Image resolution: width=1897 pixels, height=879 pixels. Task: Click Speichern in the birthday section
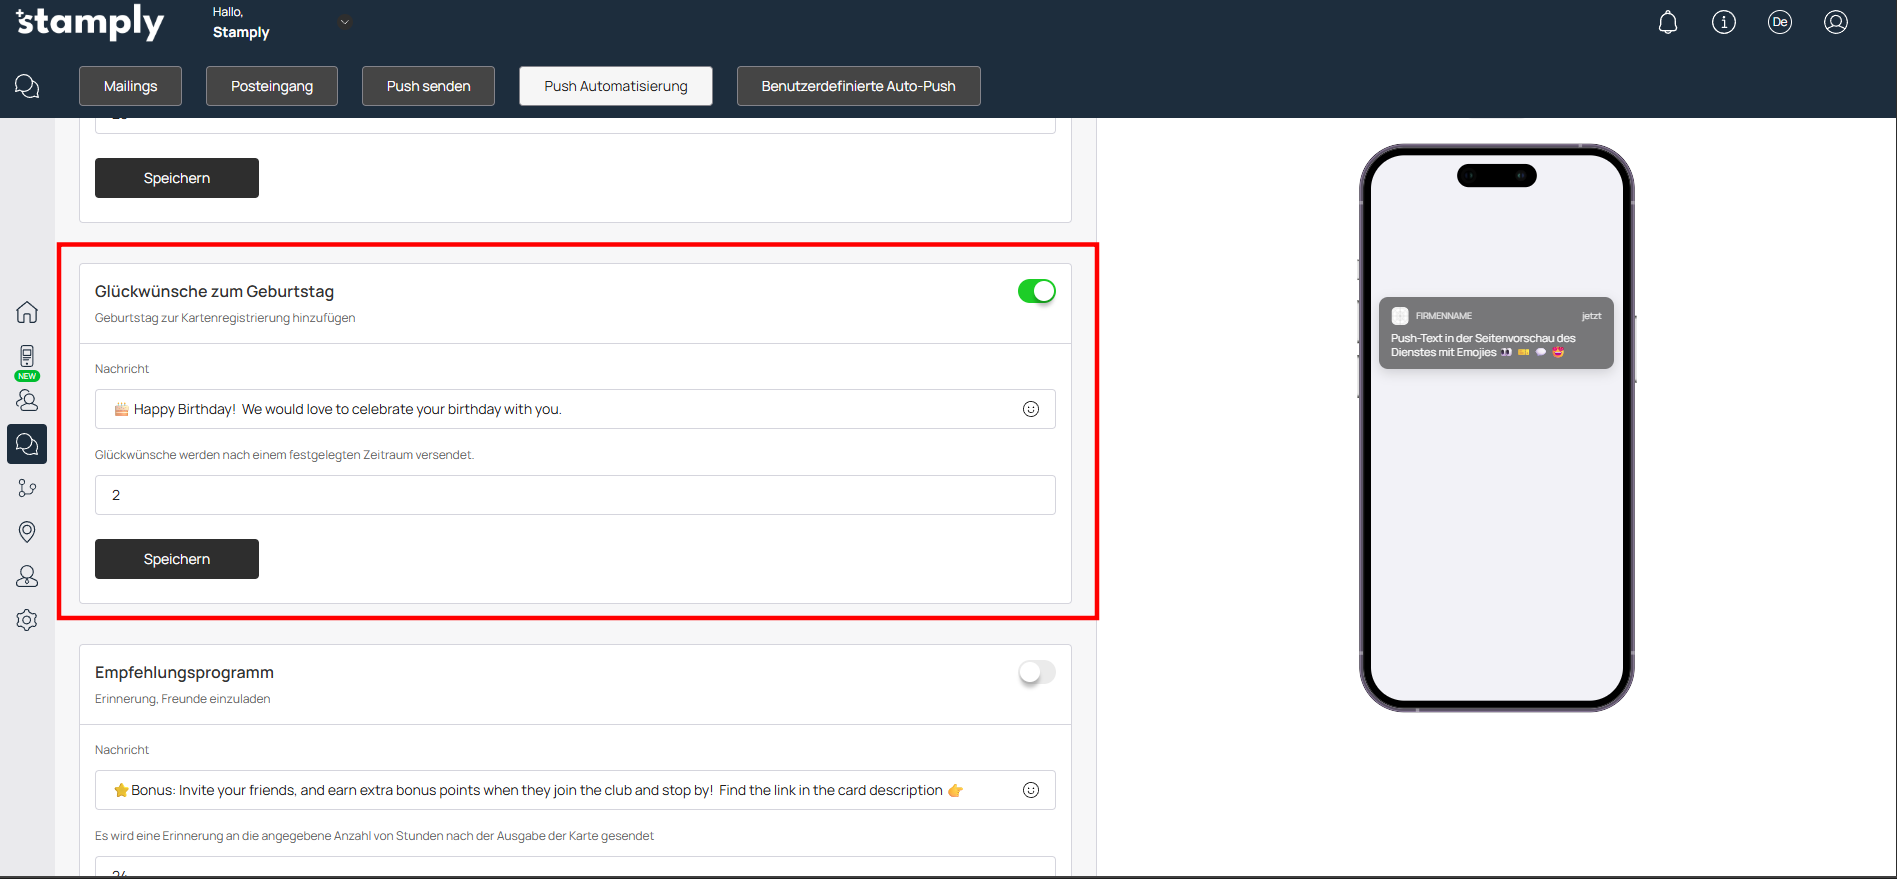[x=177, y=559]
